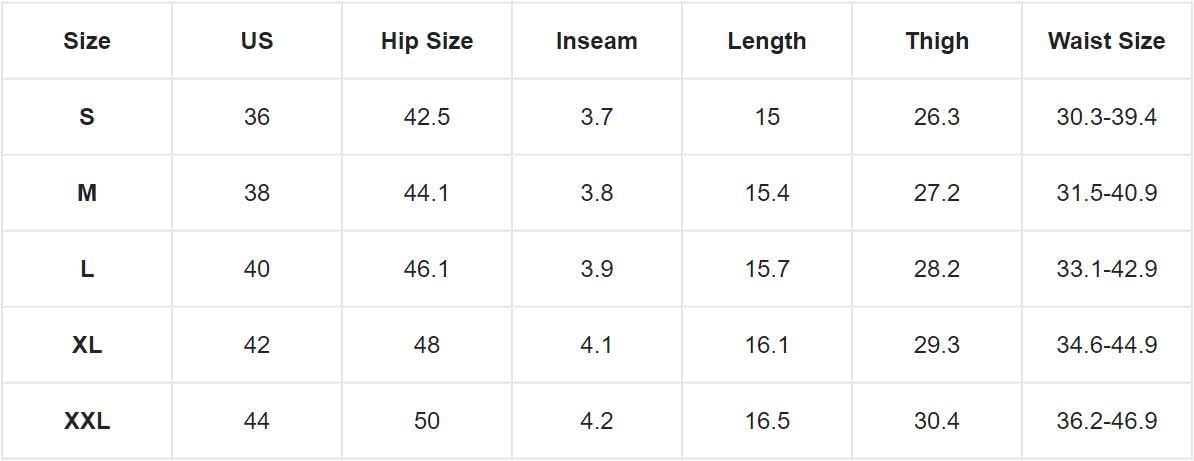
Task: Click the XL size row label
Action: tap(87, 344)
